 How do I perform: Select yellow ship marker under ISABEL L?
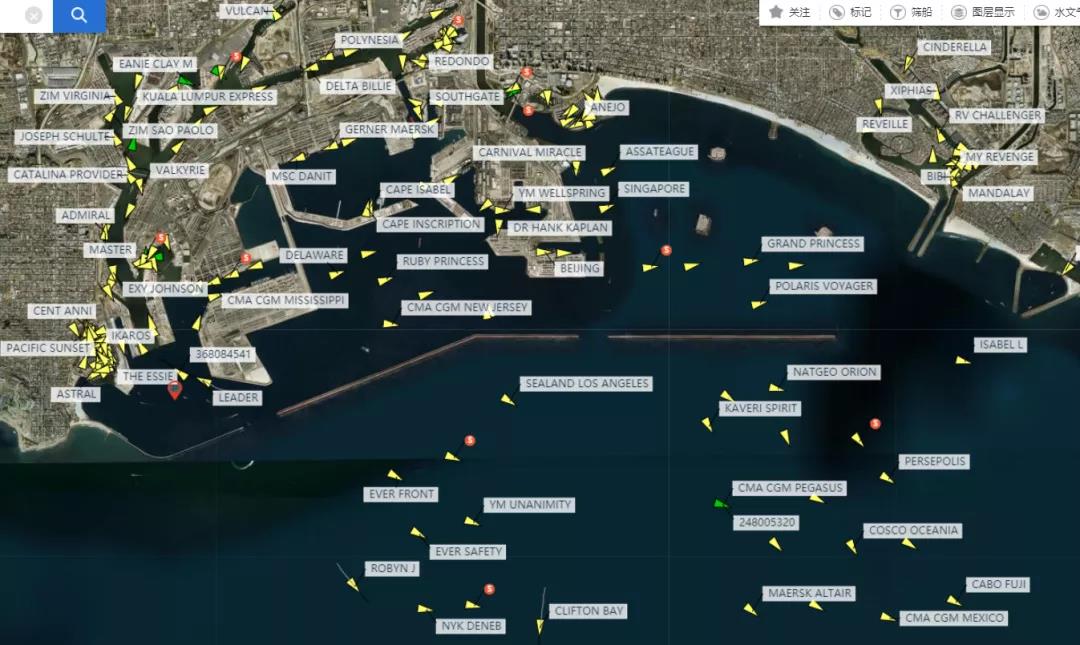pyautogui.click(x=962, y=360)
